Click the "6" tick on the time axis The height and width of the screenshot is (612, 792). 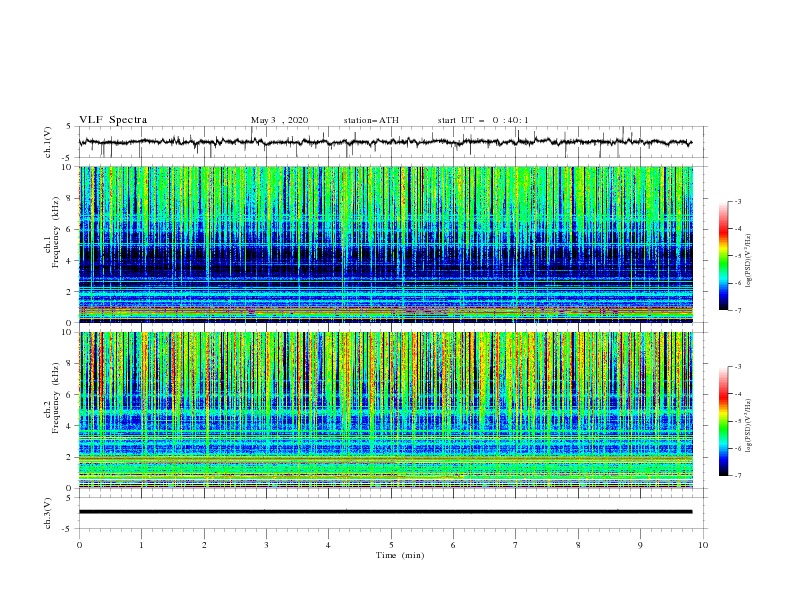pos(453,545)
